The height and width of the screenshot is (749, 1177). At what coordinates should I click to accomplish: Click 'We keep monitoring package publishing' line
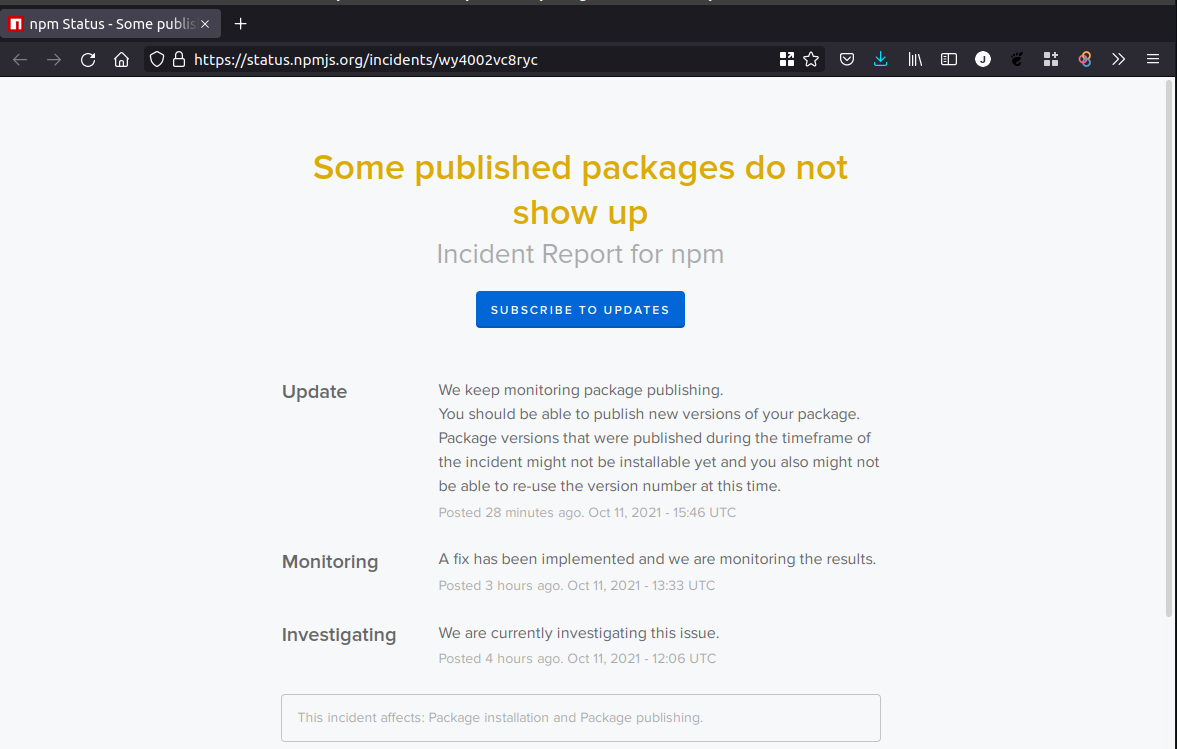coord(581,390)
